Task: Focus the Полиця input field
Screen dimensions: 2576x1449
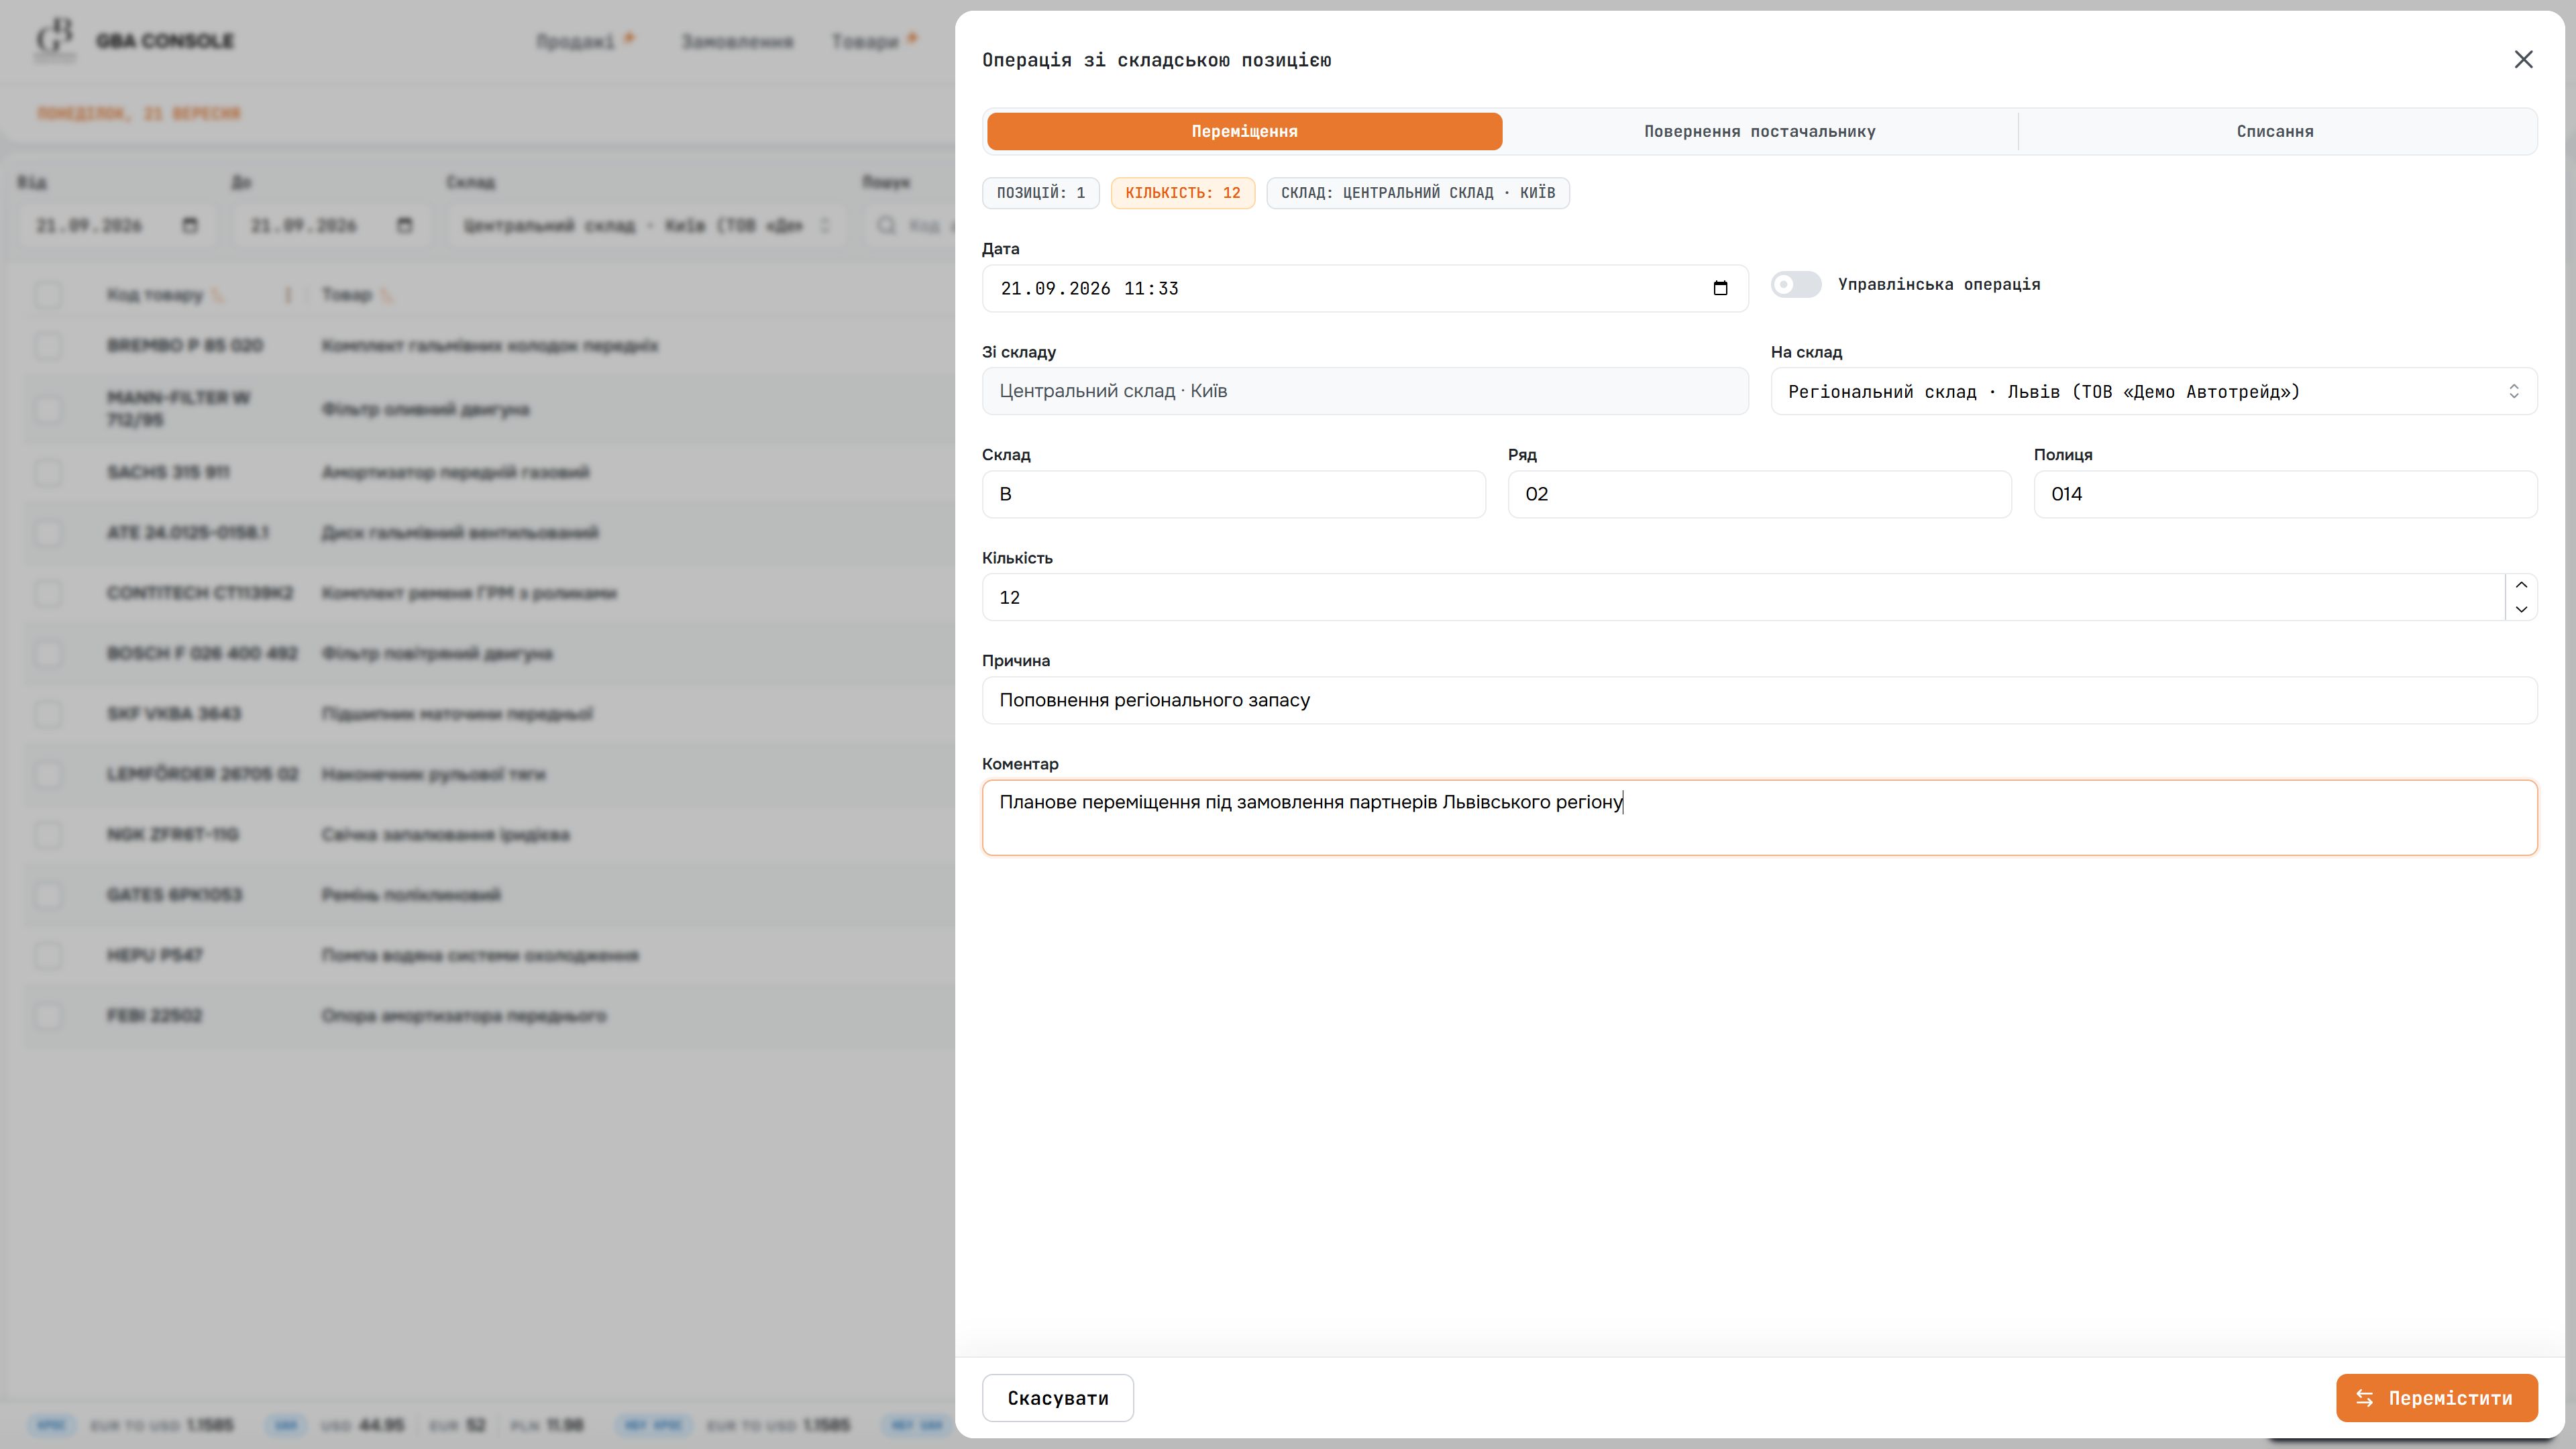Action: [x=2285, y=494]
